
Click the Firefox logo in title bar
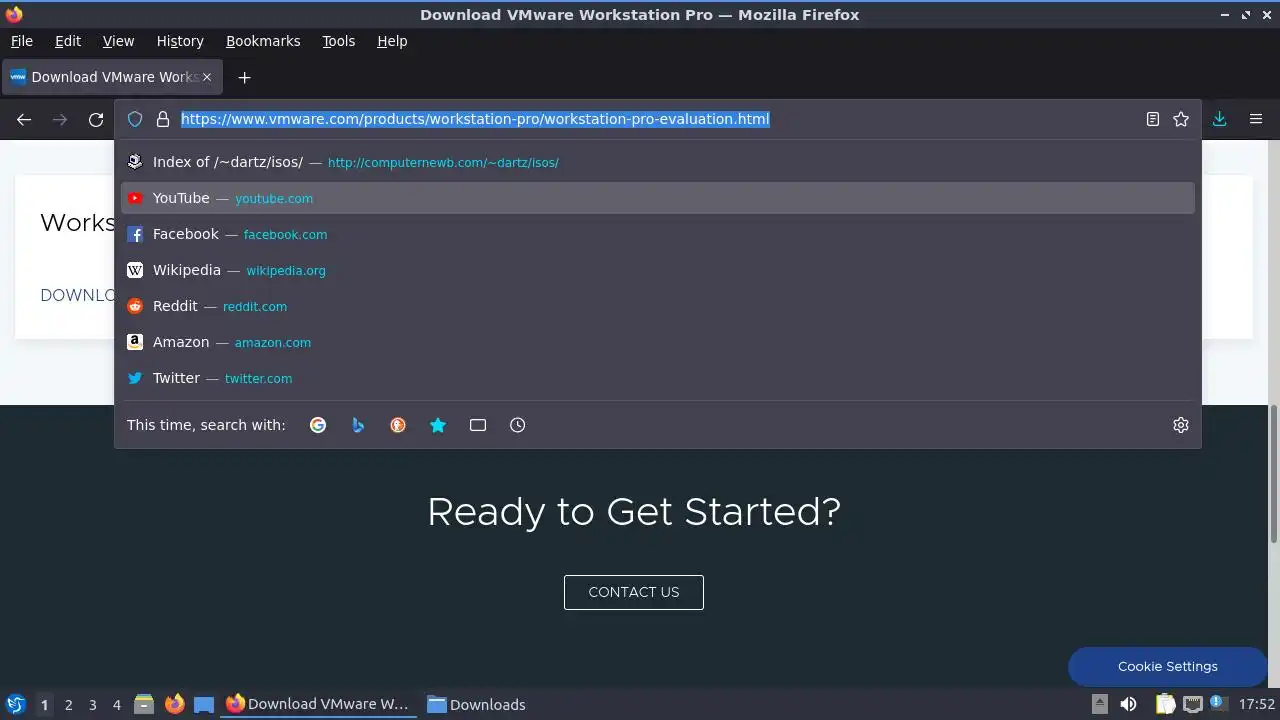[x=13, y=14]
